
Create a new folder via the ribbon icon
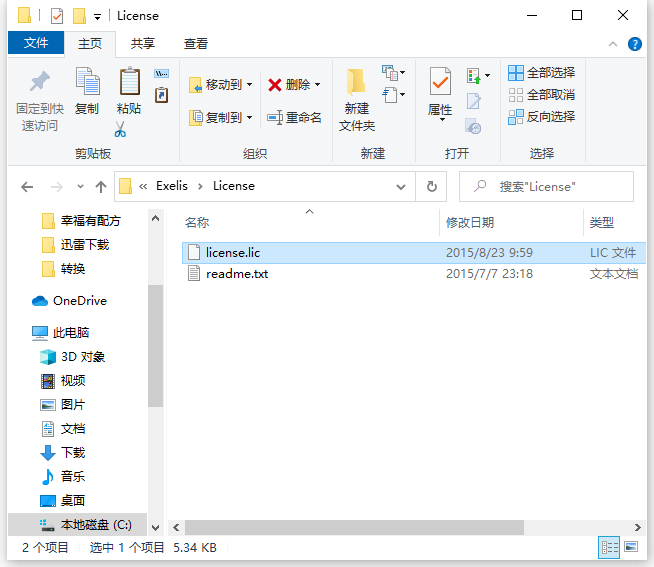(356, 81)
